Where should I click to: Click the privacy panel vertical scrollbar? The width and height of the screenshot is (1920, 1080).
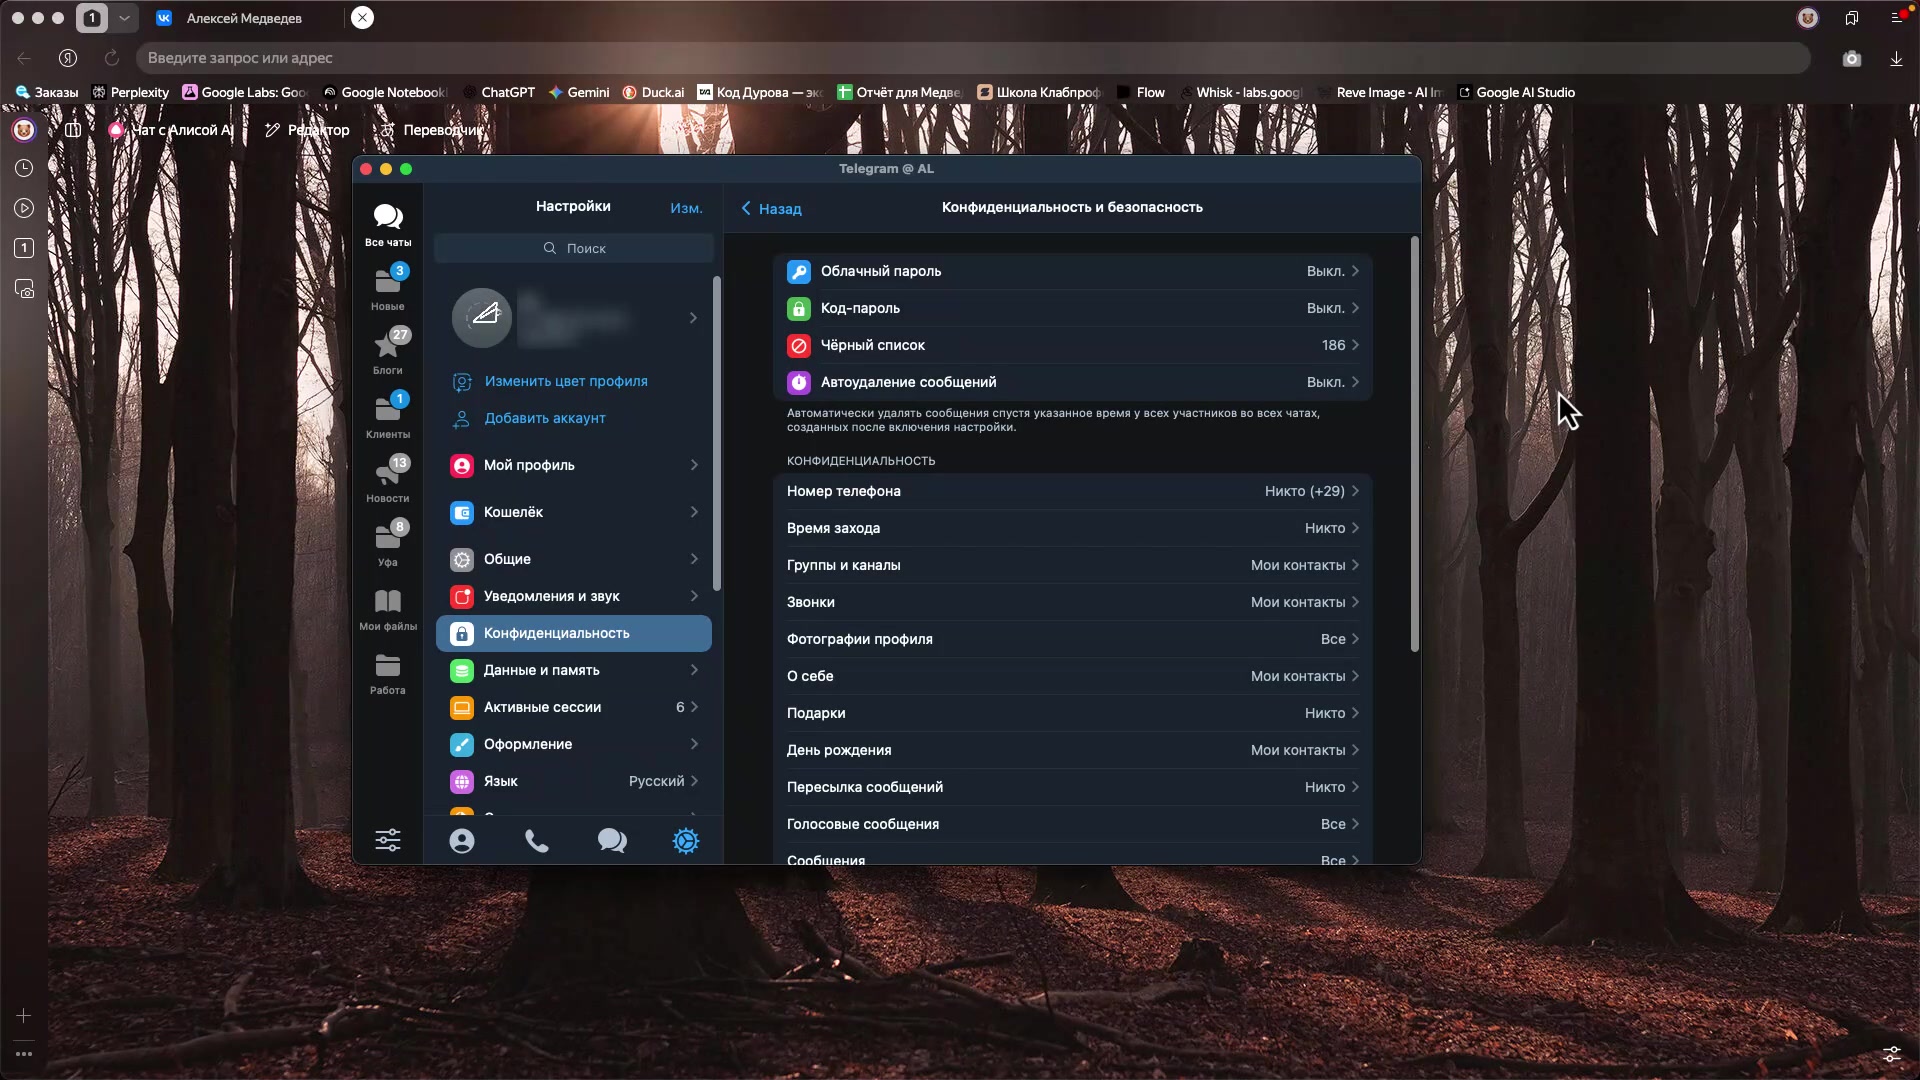(1414, 445)
